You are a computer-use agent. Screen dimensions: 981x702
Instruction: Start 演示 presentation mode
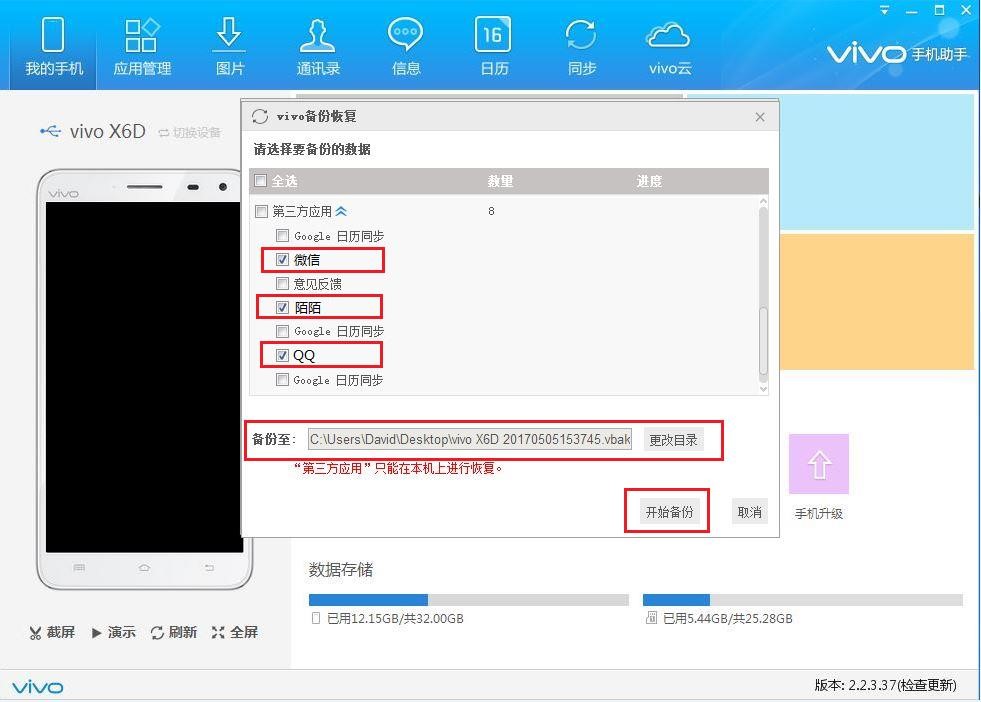pos(113,633)
